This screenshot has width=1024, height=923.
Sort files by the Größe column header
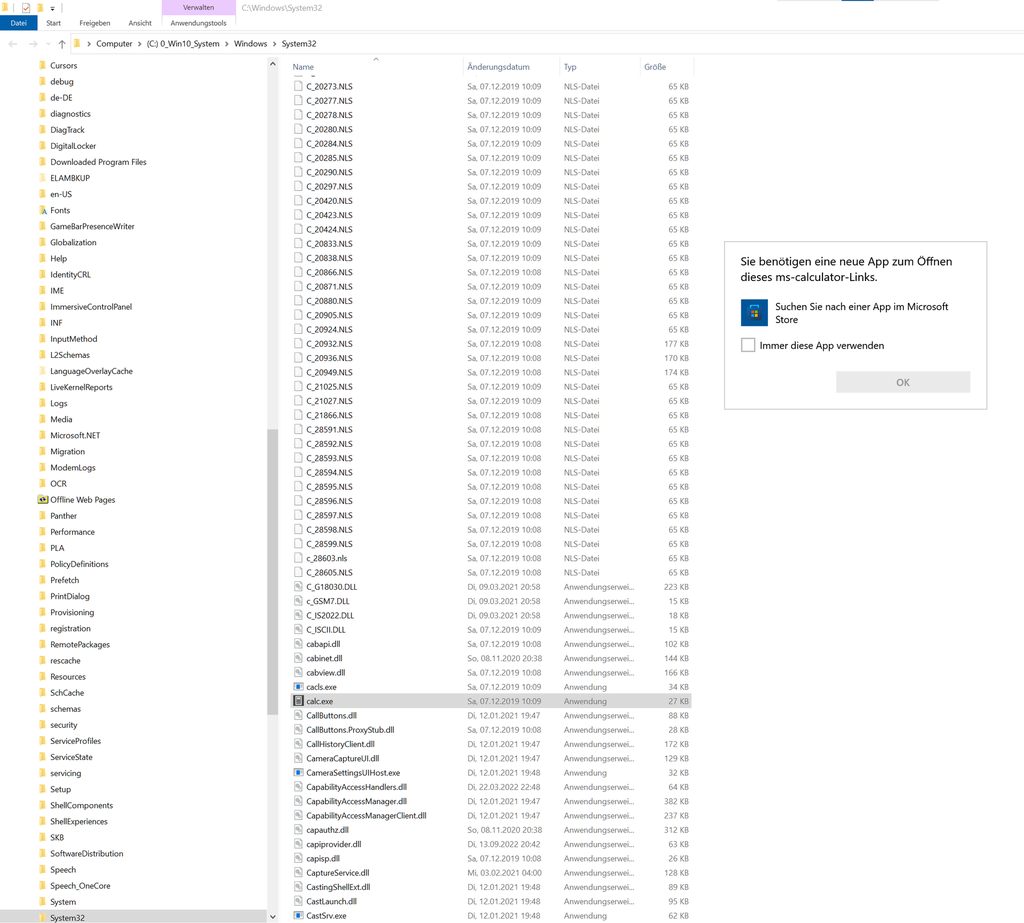655,66
